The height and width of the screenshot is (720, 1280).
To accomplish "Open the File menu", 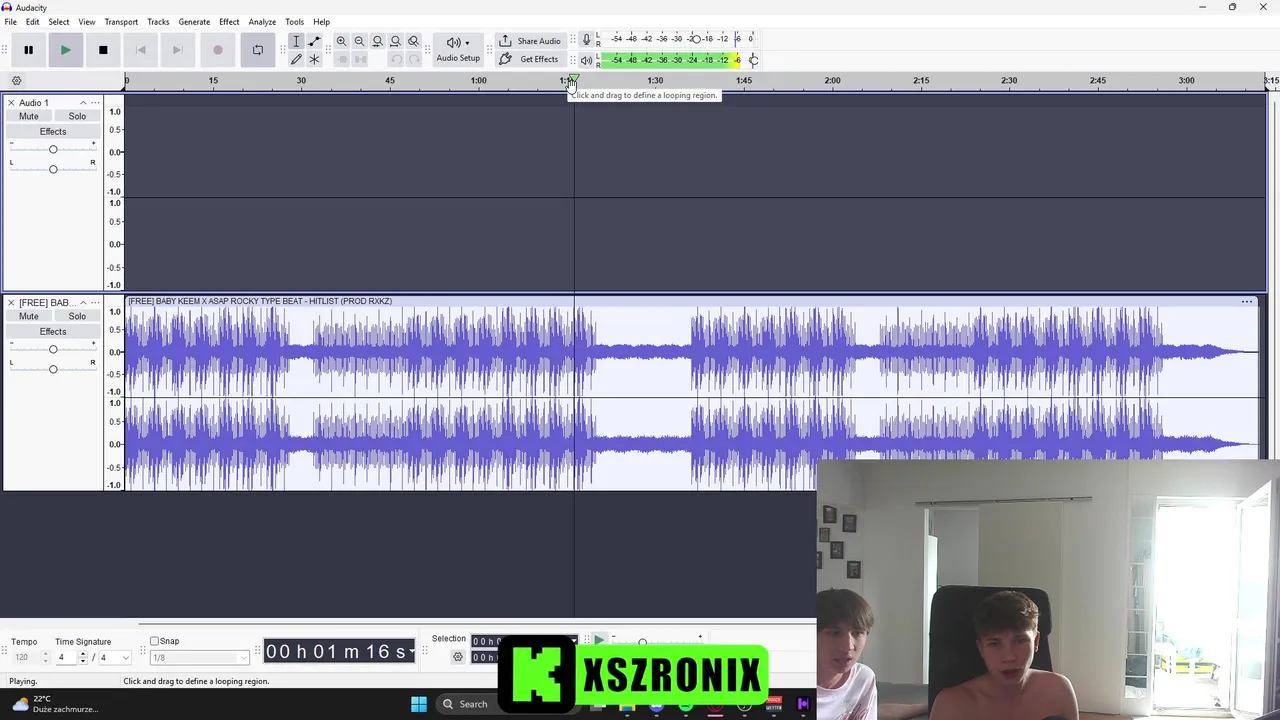I will point(10,22).
